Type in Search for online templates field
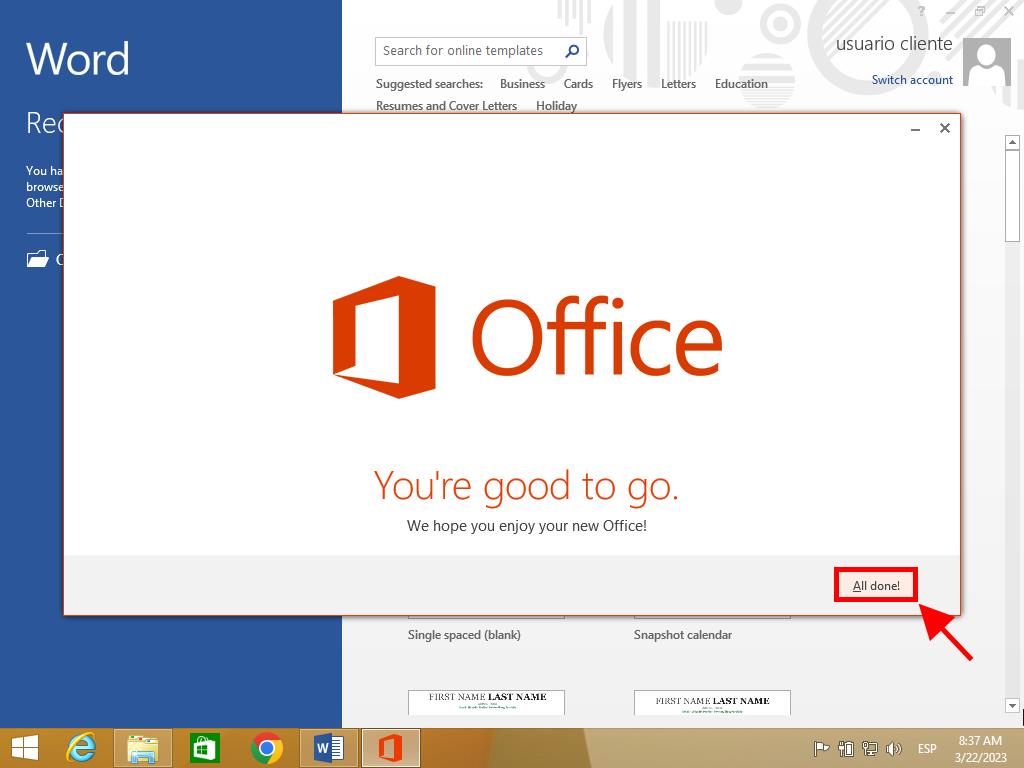The height and width of the screenshot is (768, 1024). 466,51
